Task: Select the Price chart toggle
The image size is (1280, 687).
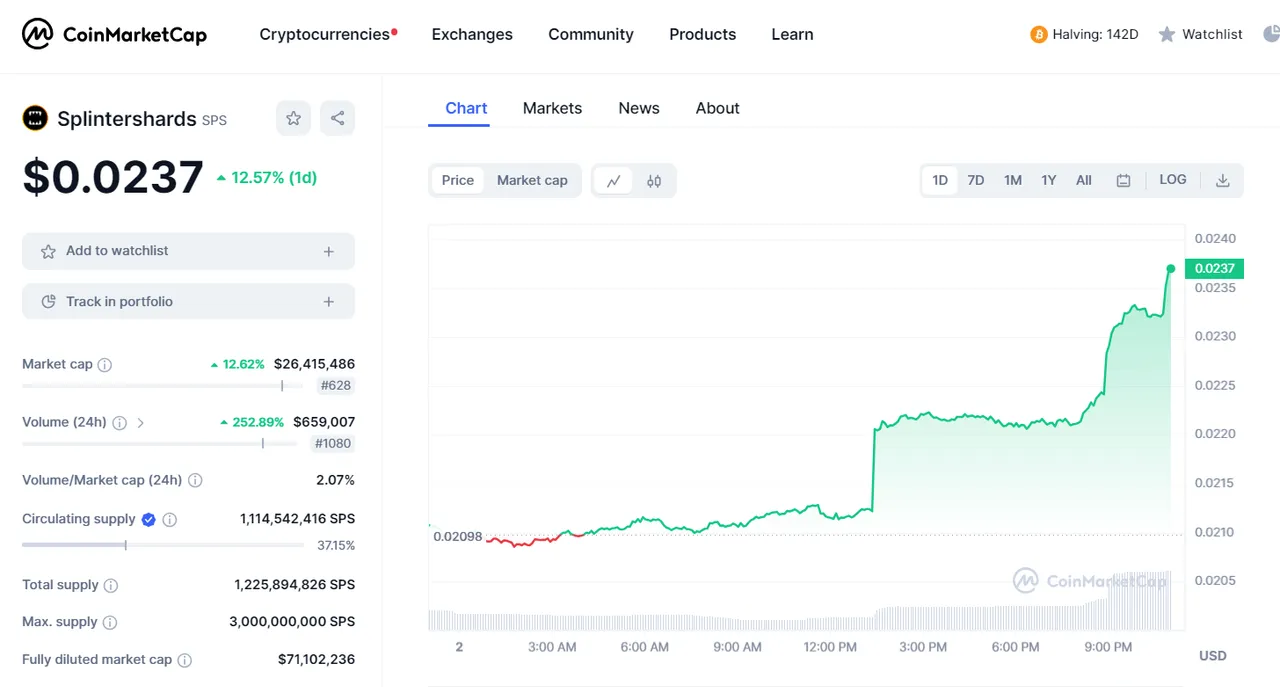Action: point(458,180)
